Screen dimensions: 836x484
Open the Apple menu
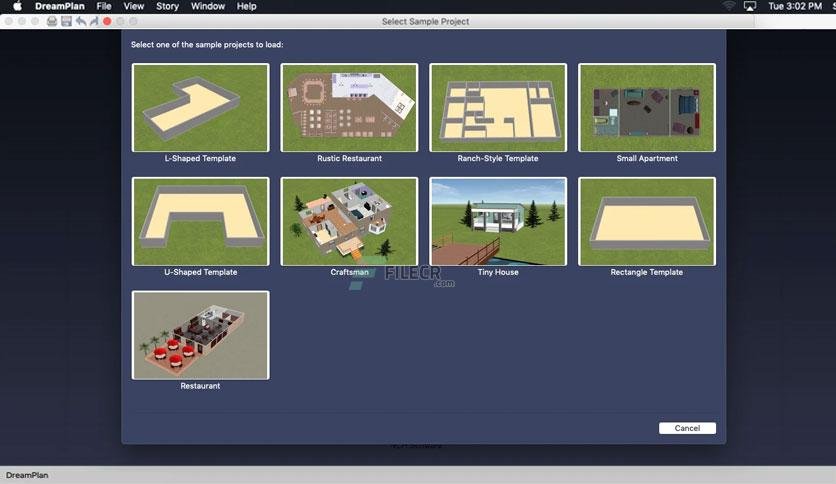click(x=17, y=6)
